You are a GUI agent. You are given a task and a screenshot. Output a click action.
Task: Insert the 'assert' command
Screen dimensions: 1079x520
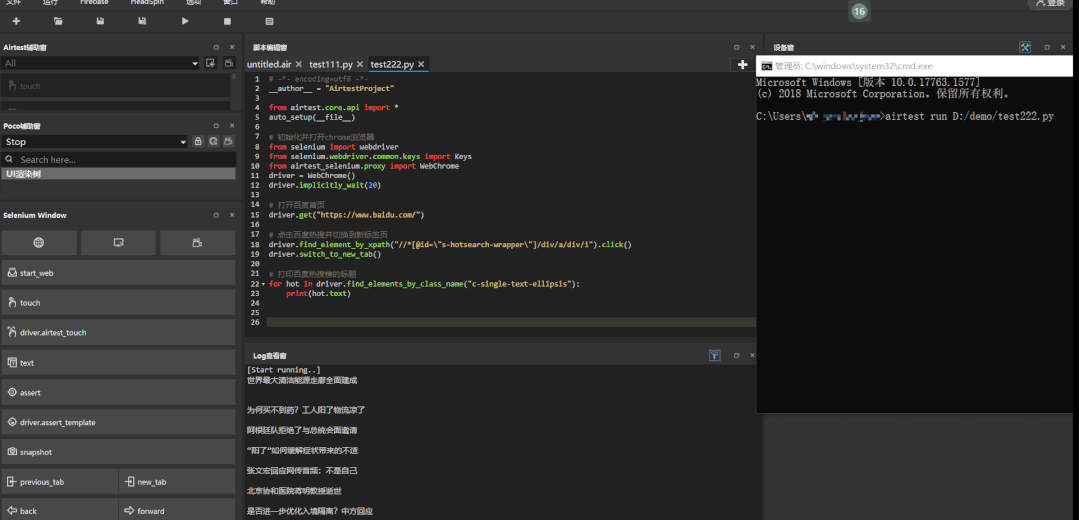[x=118, y=393]
